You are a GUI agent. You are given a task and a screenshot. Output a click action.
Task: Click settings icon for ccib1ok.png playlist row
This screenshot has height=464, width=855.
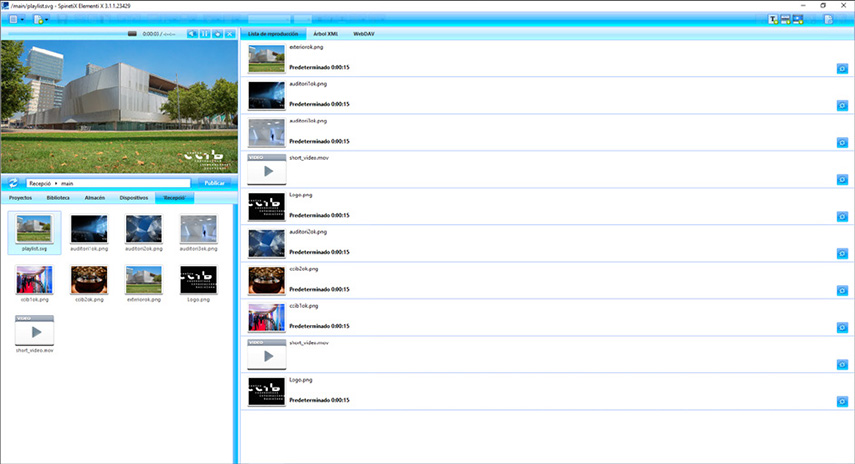click(x=842, y=328)
